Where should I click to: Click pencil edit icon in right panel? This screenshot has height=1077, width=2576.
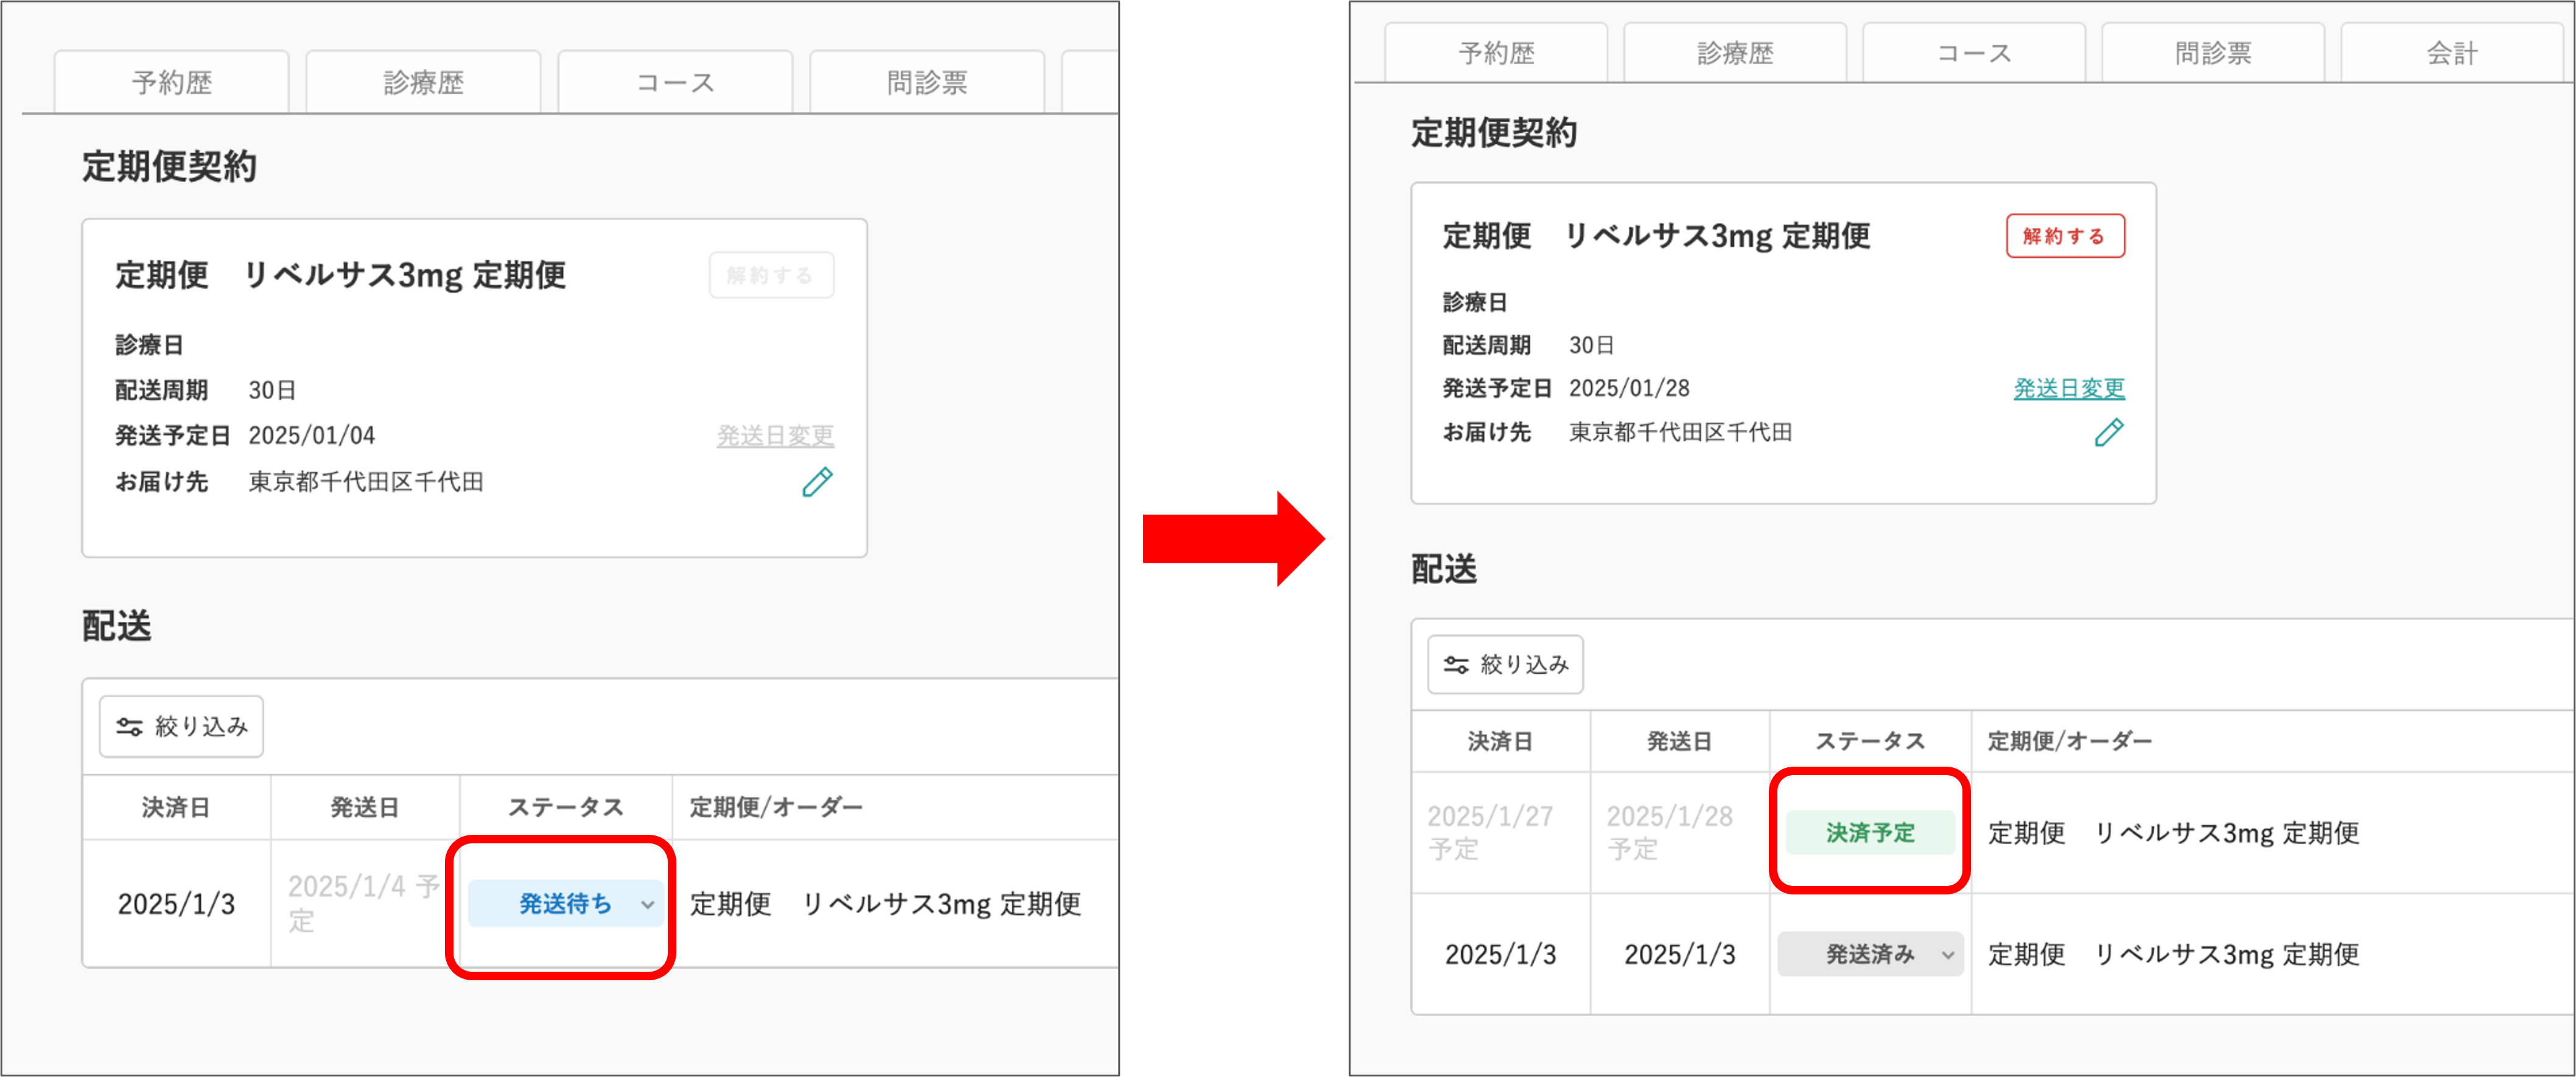click(x=2109, y=432)
